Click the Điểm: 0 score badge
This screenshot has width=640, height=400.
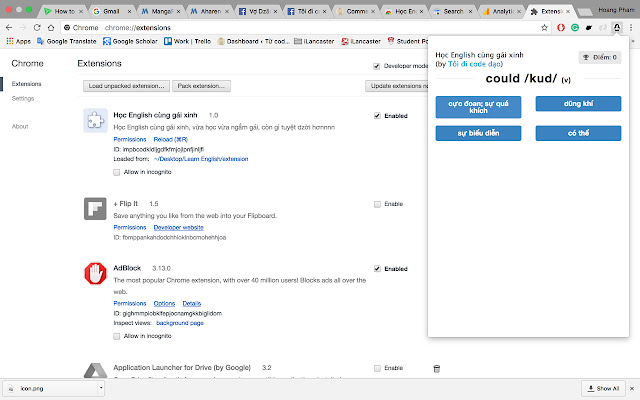[600, 57]
